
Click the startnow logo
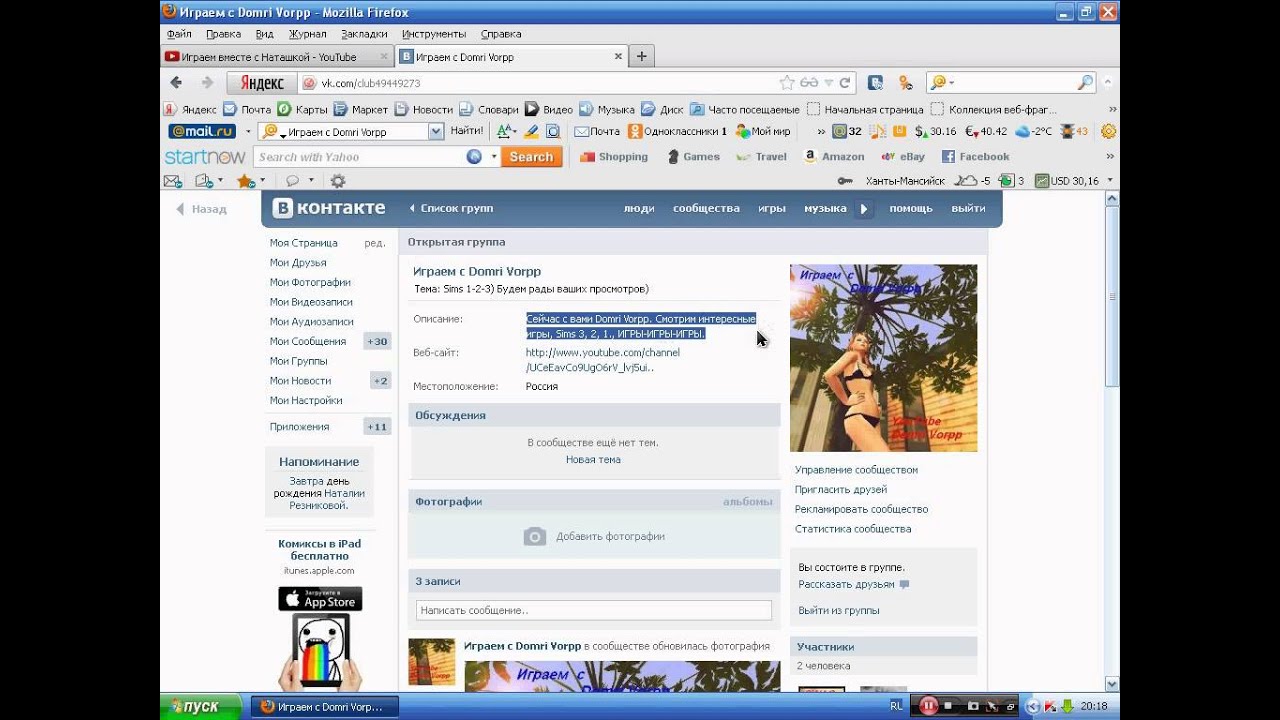(x=204, y=157)
